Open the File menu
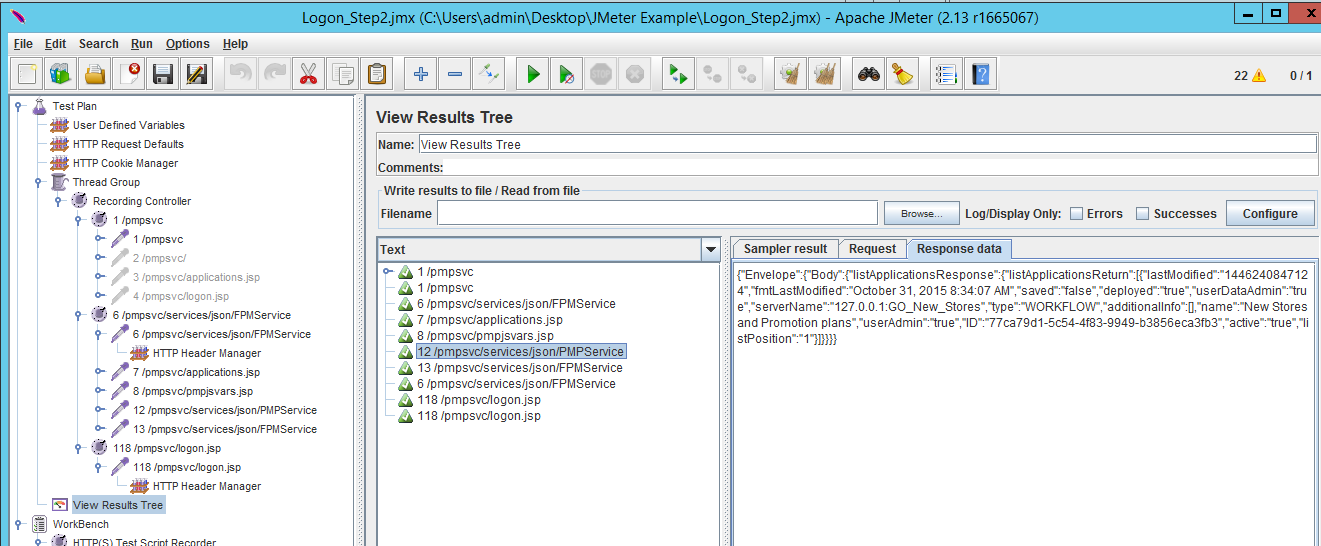 (x=23, y=44)
